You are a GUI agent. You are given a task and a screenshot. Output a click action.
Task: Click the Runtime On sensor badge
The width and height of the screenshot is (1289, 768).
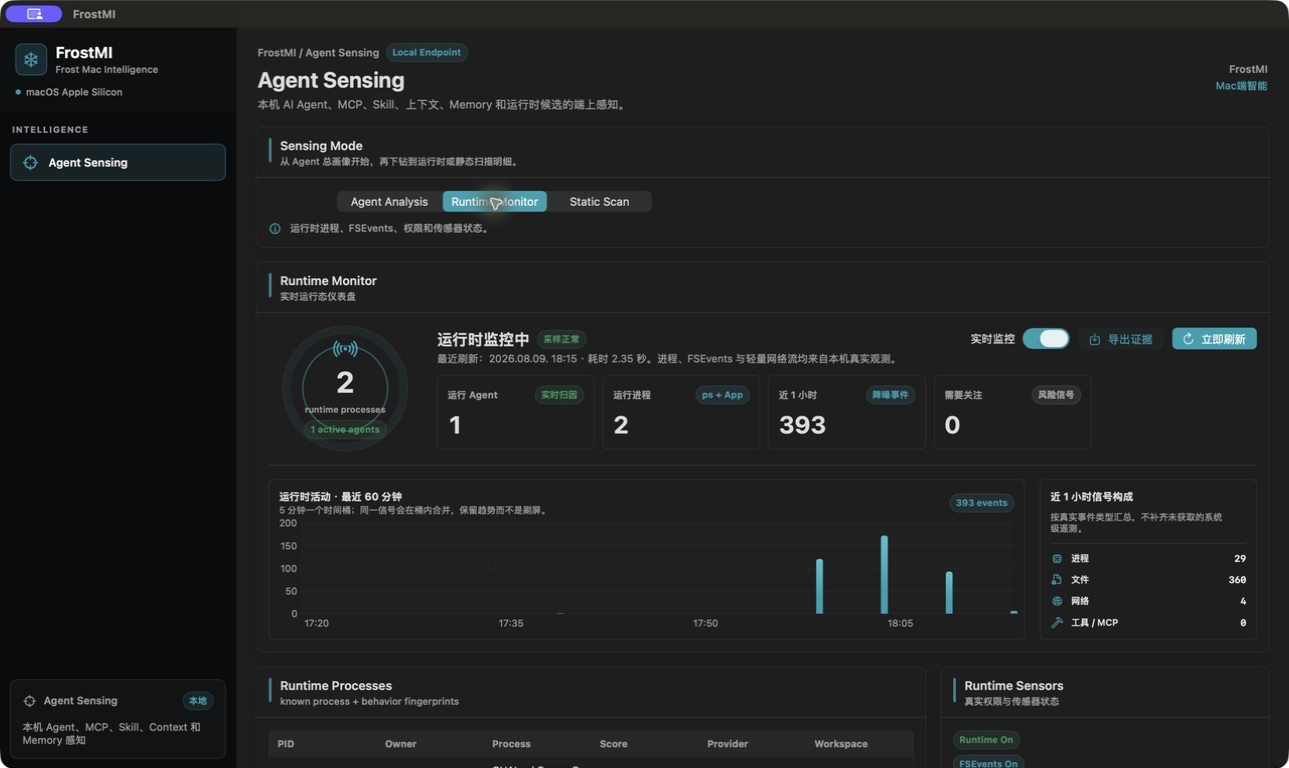[986, 740]
